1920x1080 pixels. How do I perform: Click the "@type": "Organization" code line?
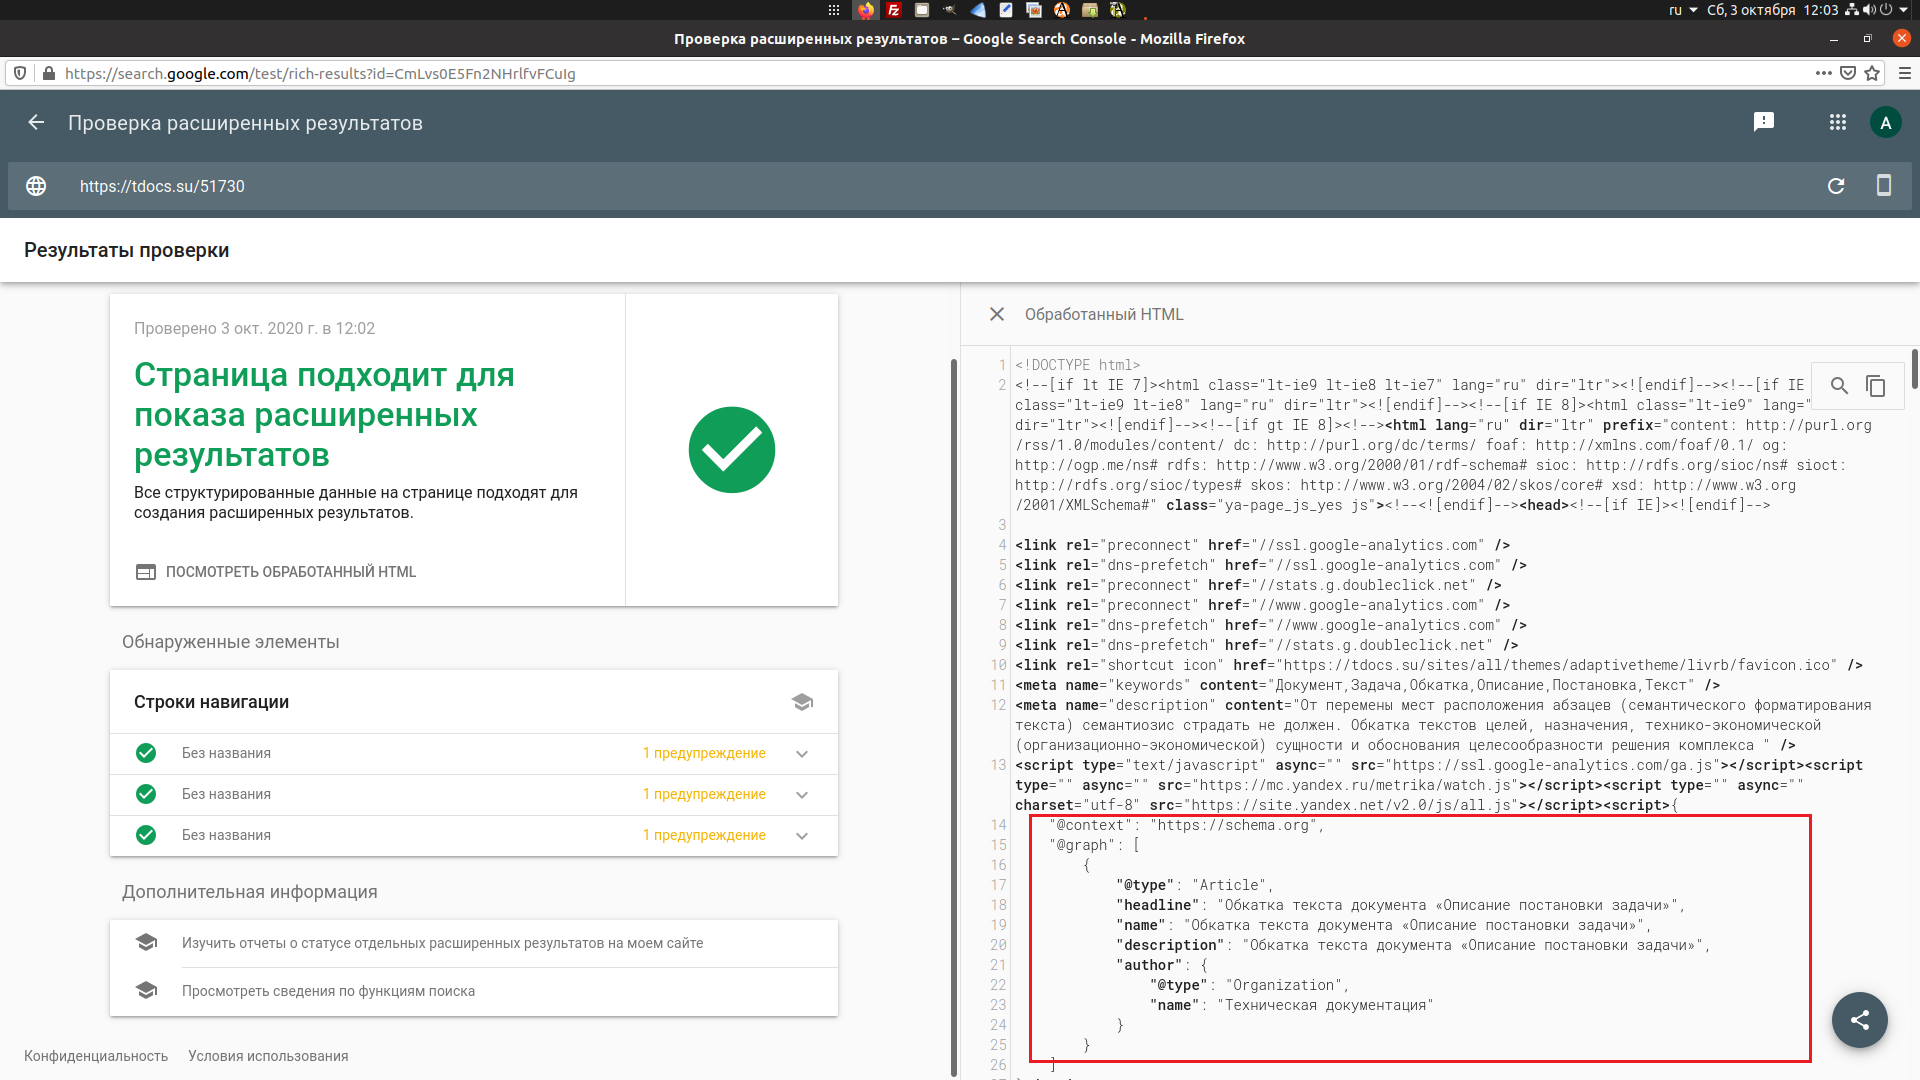1250,985
